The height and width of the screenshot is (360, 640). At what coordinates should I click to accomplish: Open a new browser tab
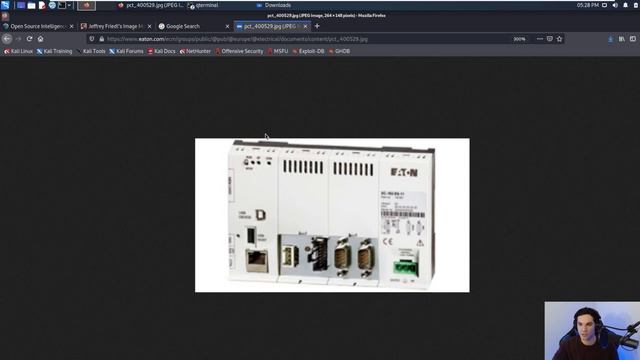[317, 26]
